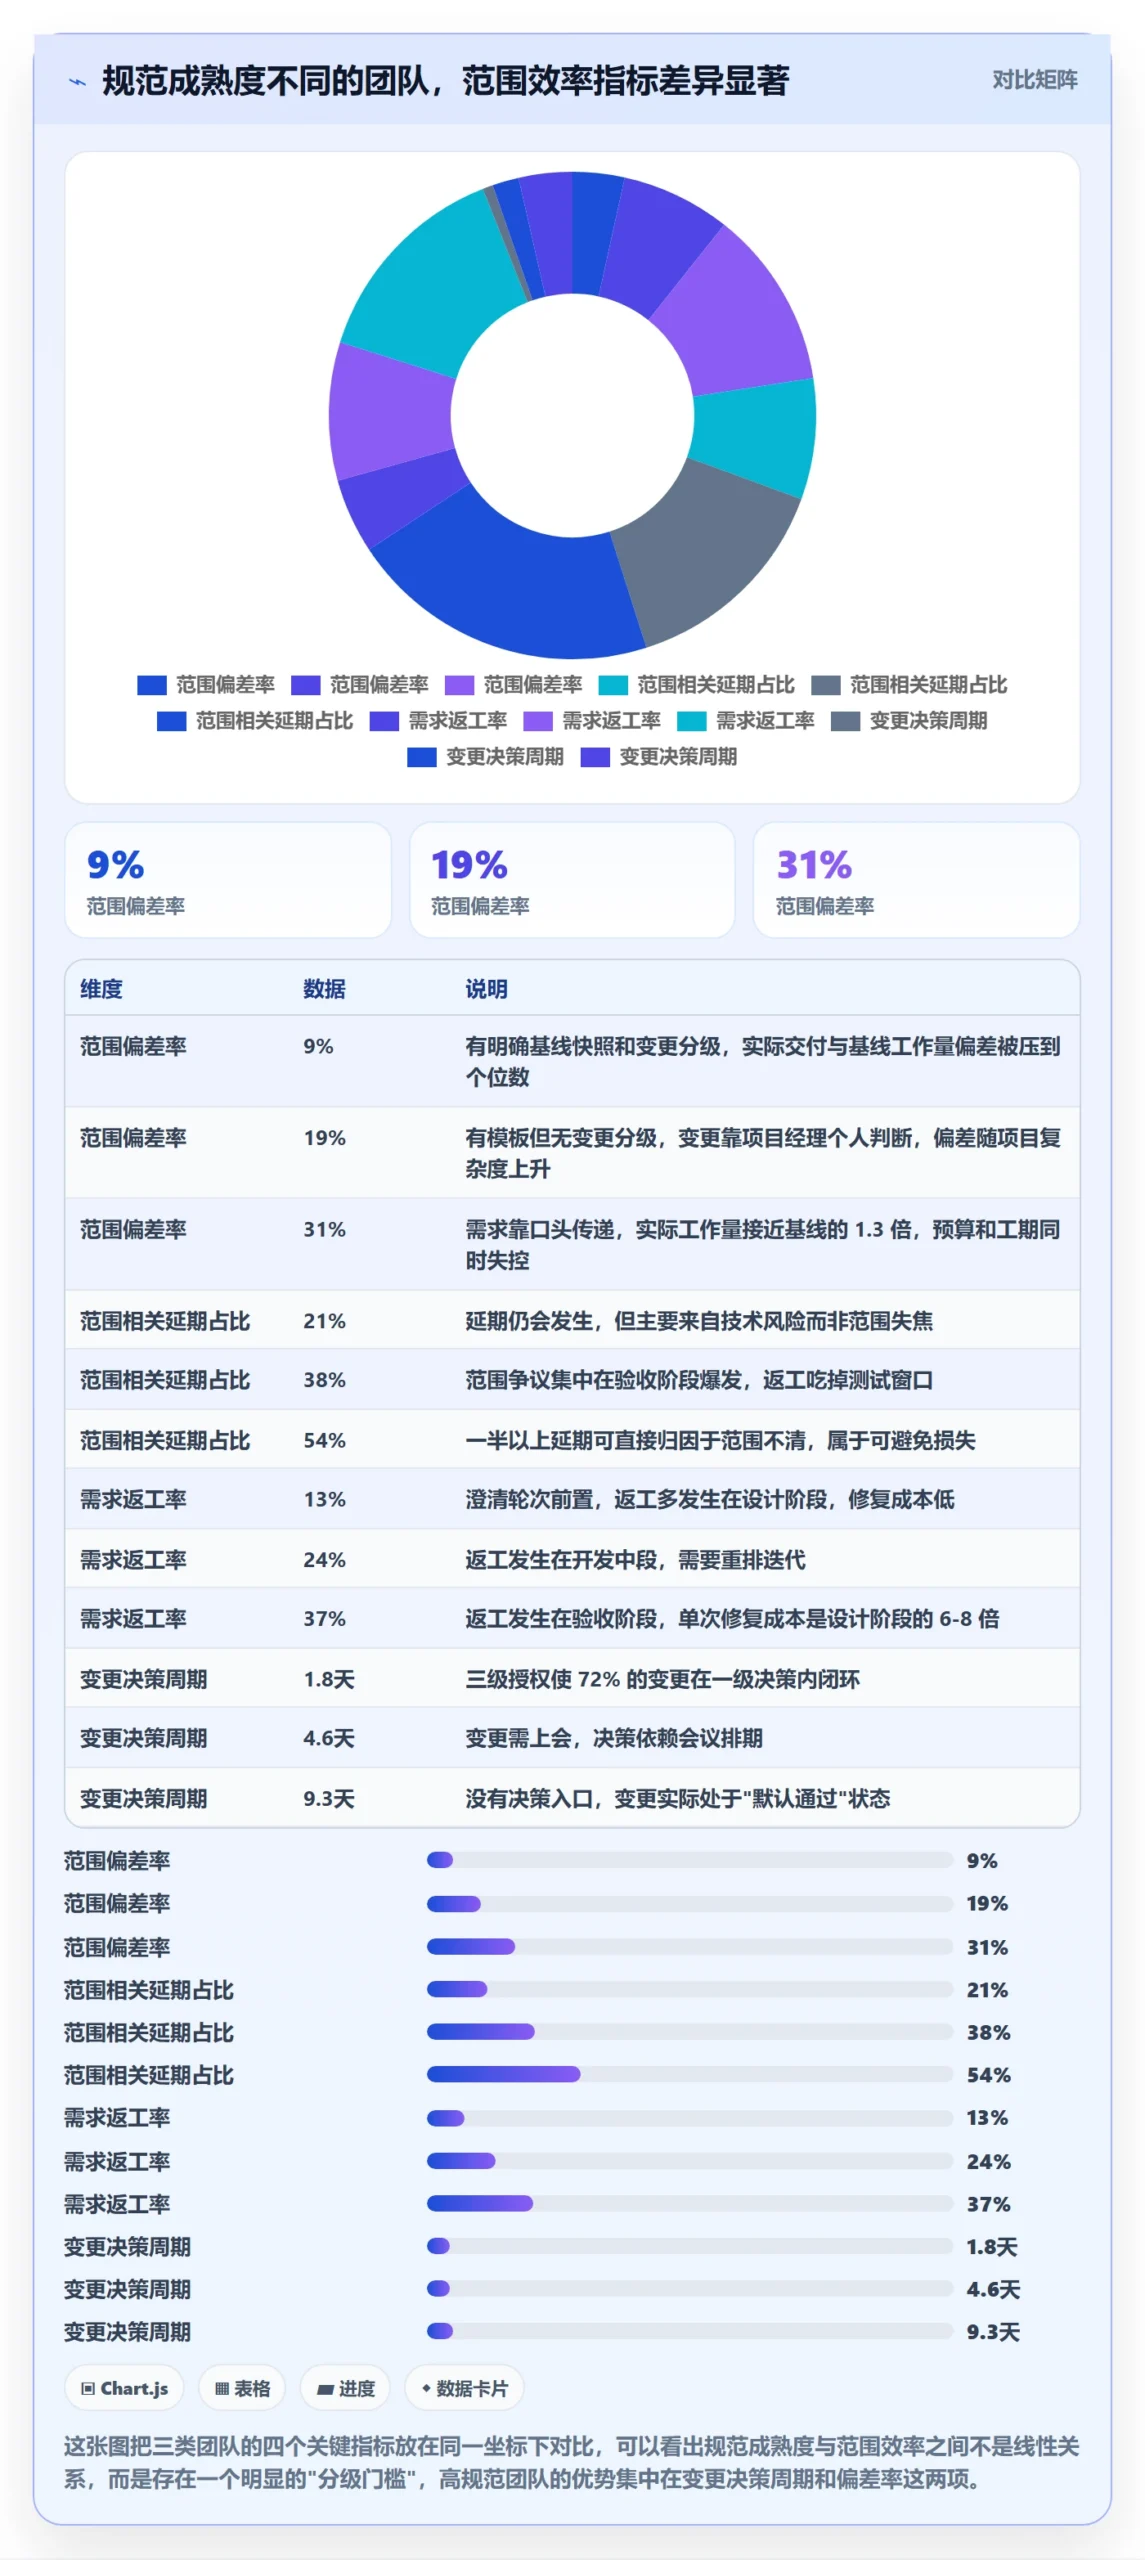This screenshot has height=2560, width=1145.
Task: Click the 说明 table column header
Action: 486,989
